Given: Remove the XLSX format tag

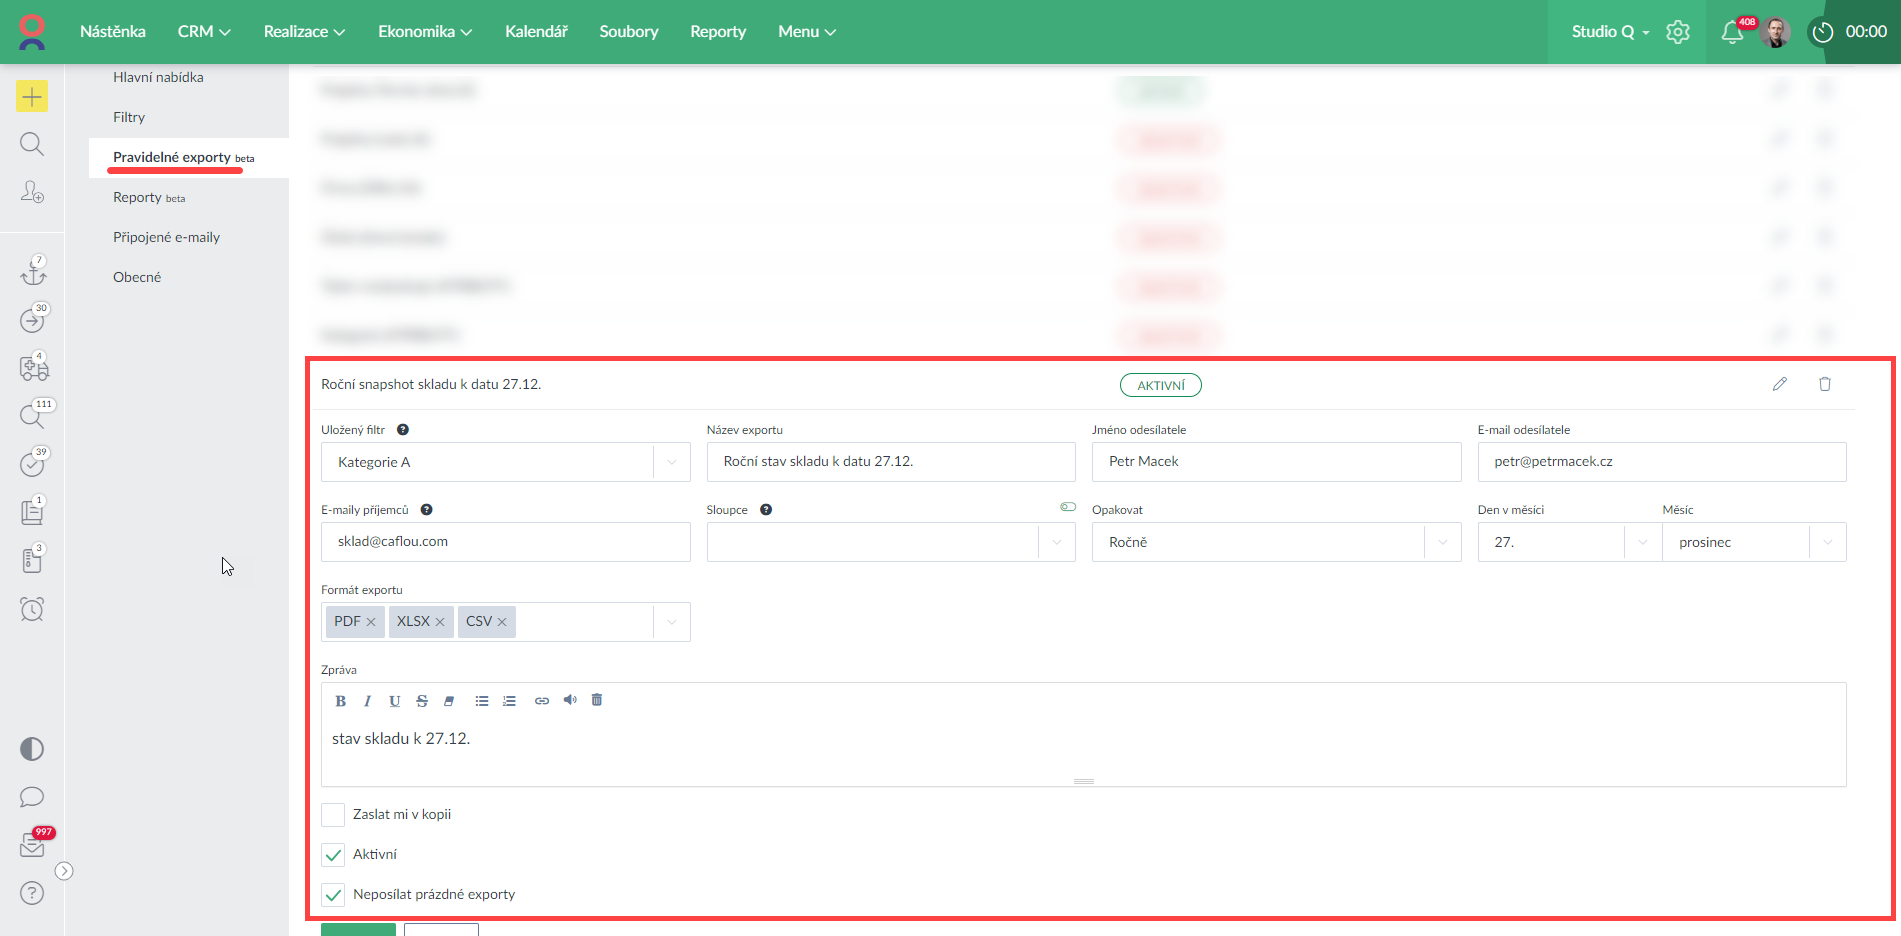Looking at the screenshot, I should tap(440, 622).
